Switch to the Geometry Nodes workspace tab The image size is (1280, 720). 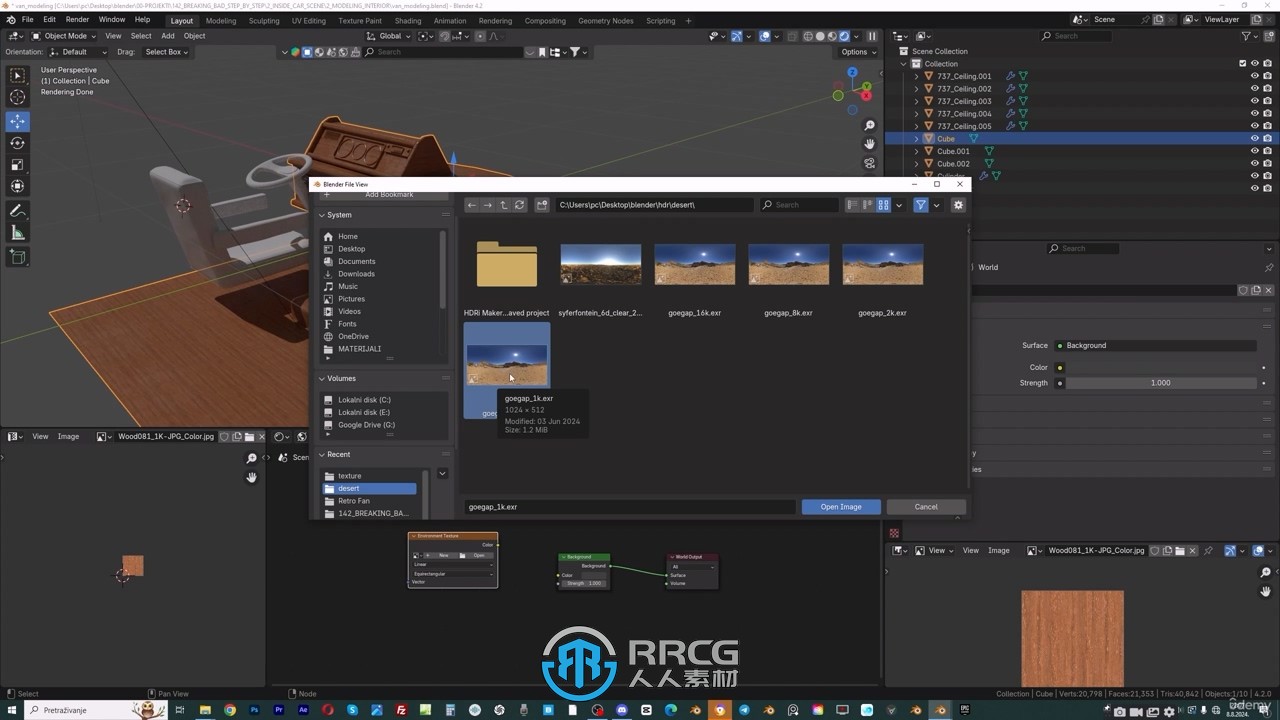pyautogui.click(x=605, y=21)
